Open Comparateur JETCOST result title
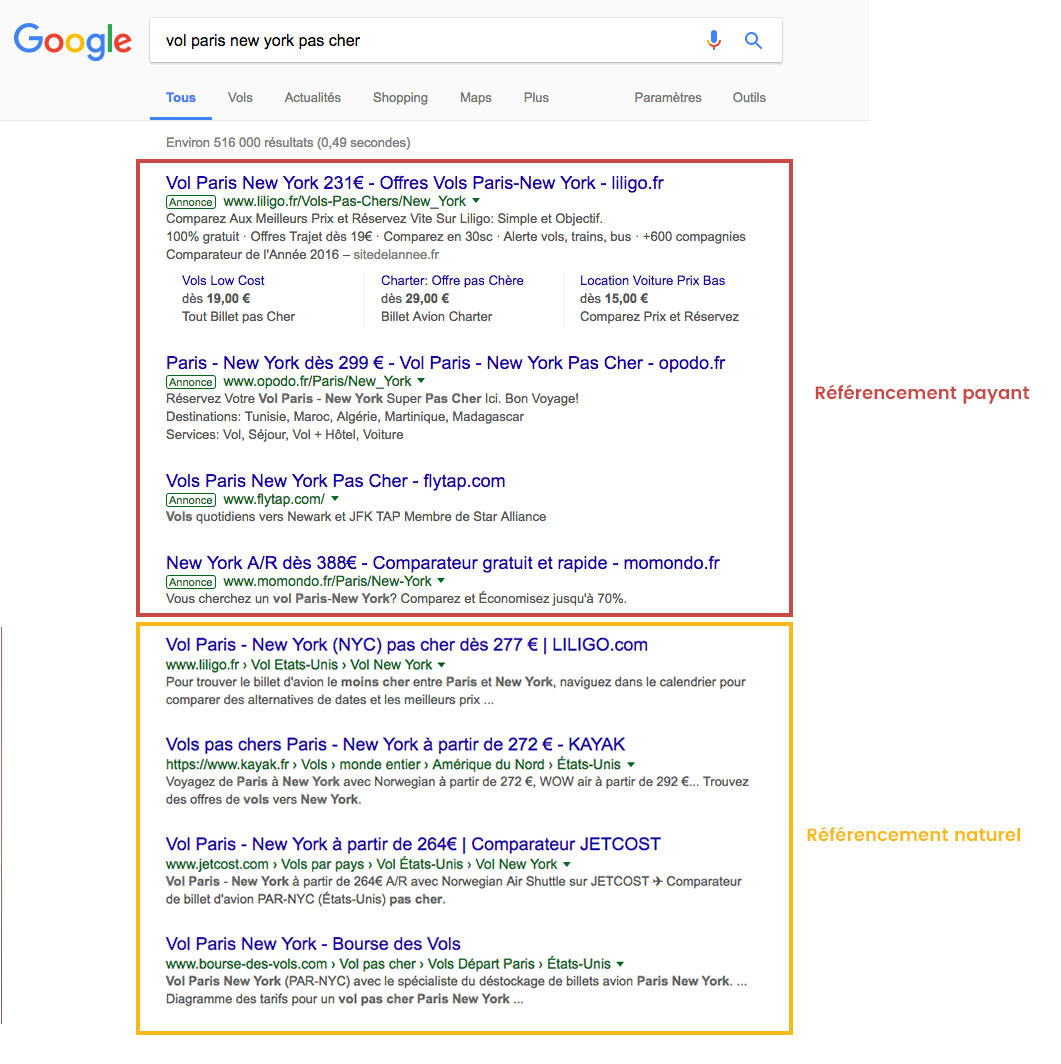This screenshot has height=1064, width=1061. point(412,843)
